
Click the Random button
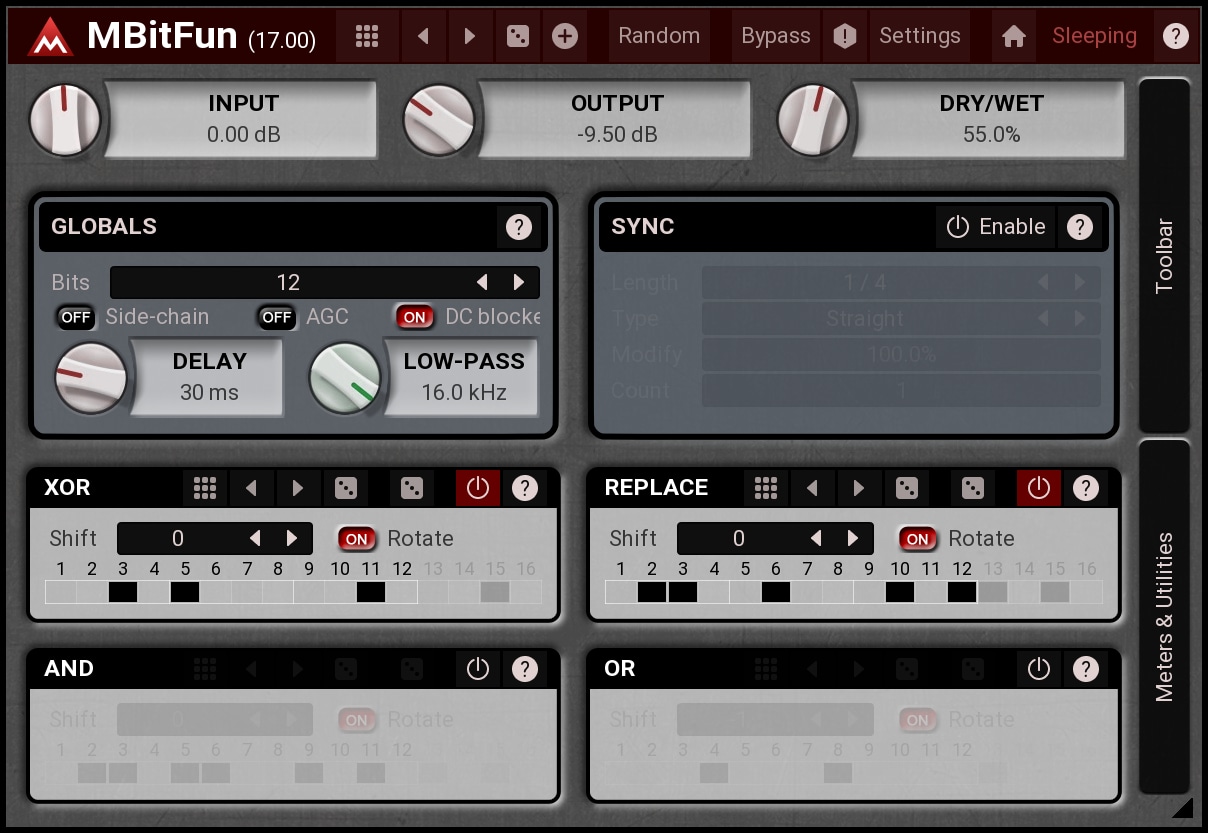[659, 36]
